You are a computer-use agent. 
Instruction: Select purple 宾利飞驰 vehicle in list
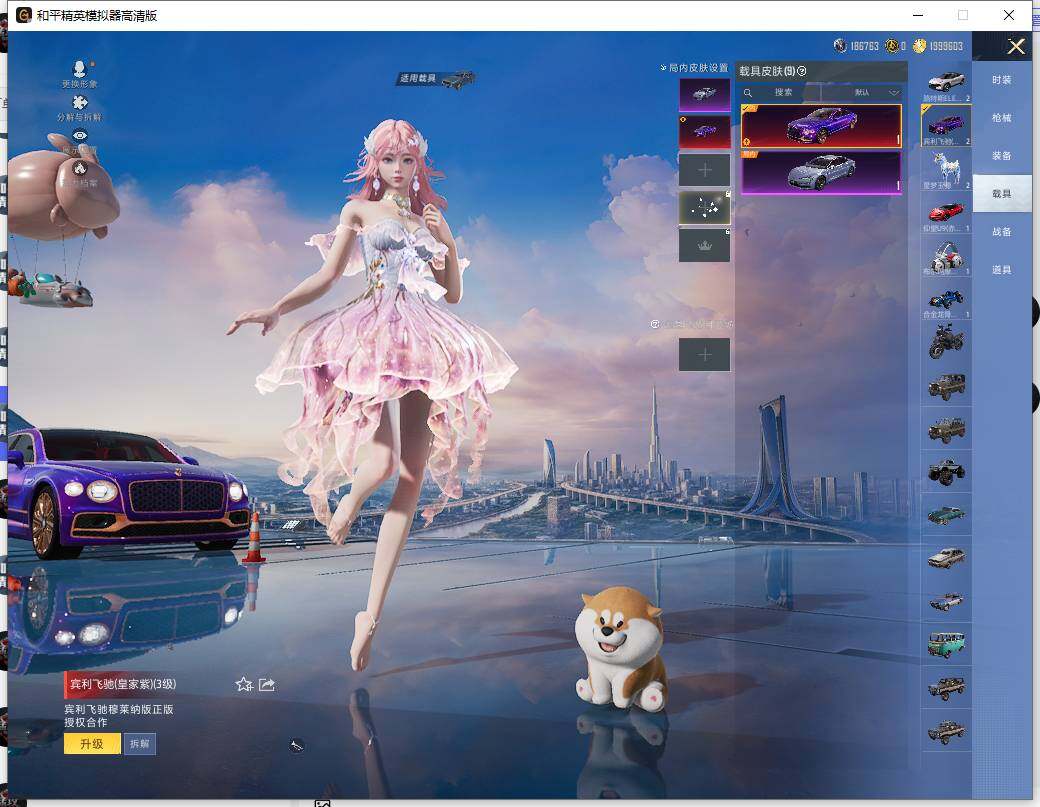tap(946, 126)
